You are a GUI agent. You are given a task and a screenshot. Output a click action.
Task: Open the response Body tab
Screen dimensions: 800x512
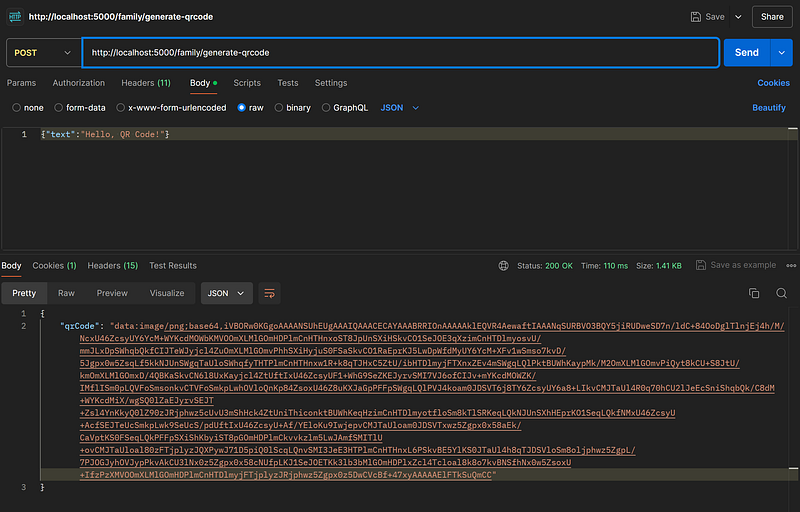pos(11,265)
